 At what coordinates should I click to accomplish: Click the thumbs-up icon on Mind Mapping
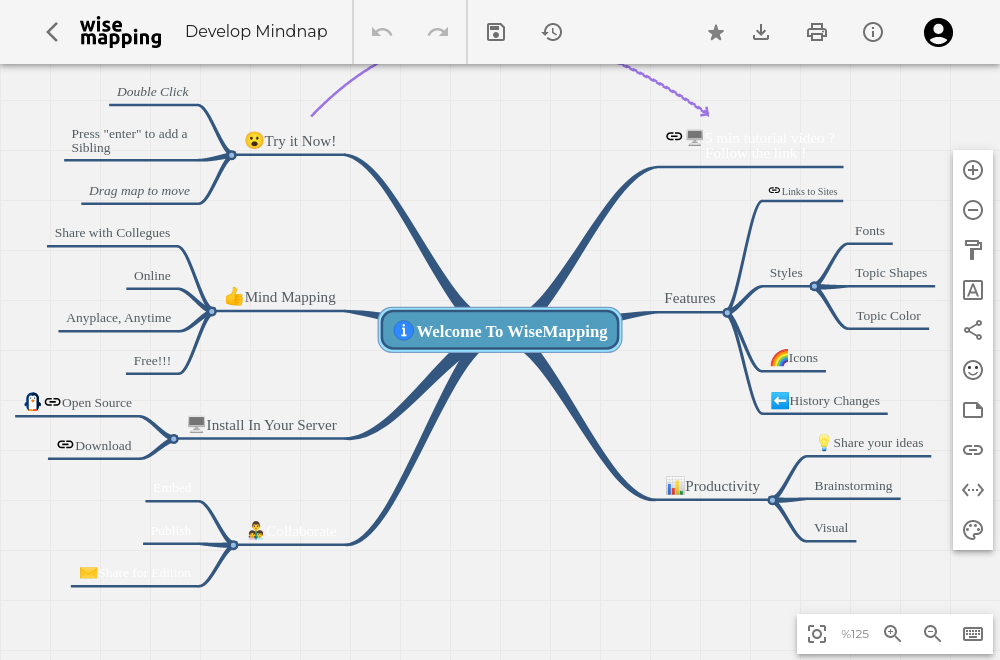click(234, 297)
